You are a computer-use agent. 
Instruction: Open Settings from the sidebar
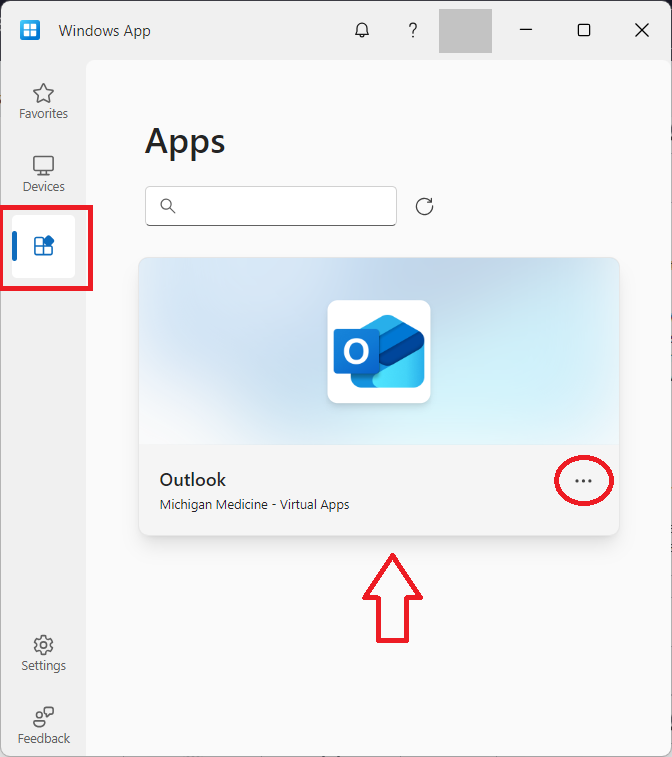(x=43, y=654)
